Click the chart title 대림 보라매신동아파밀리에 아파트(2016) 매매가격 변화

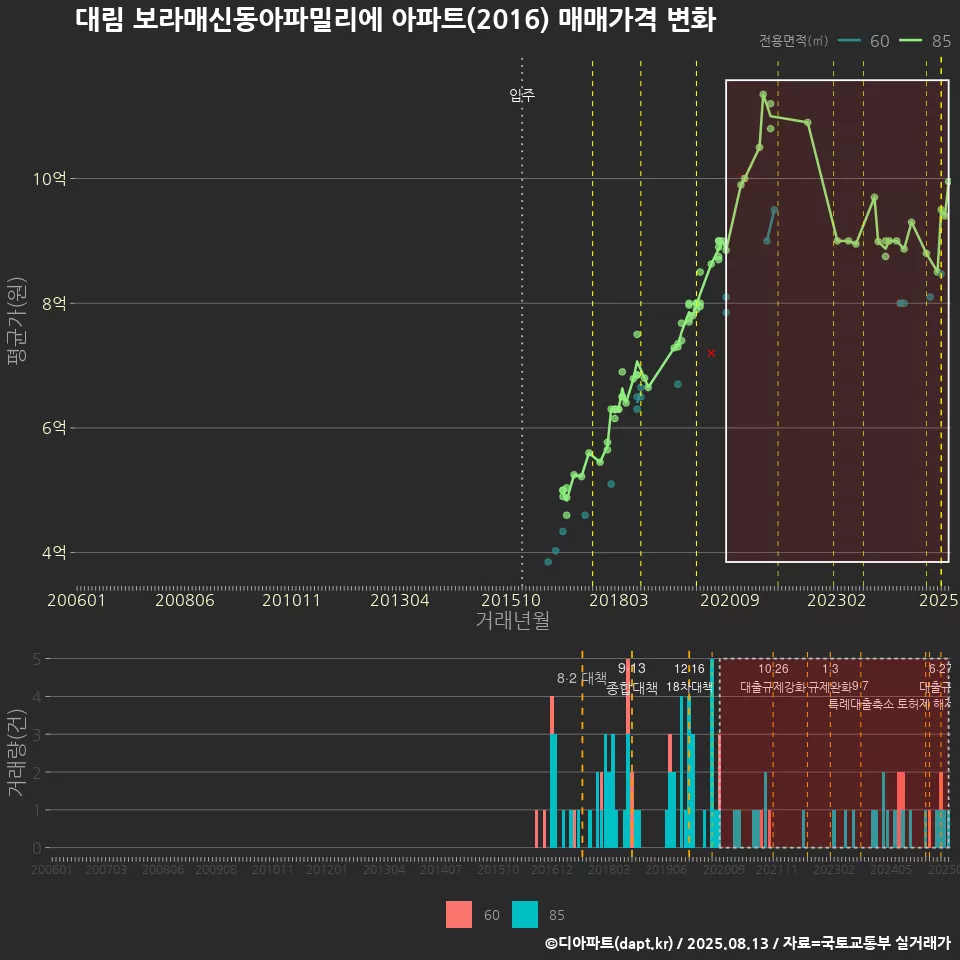click(x=396, y=20)
